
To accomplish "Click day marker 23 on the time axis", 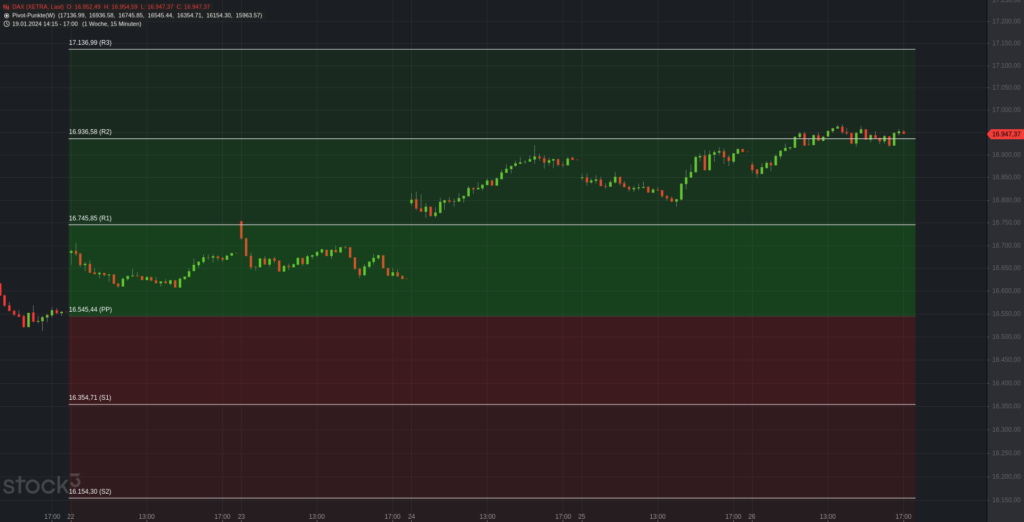I will (x=241, y=517).
